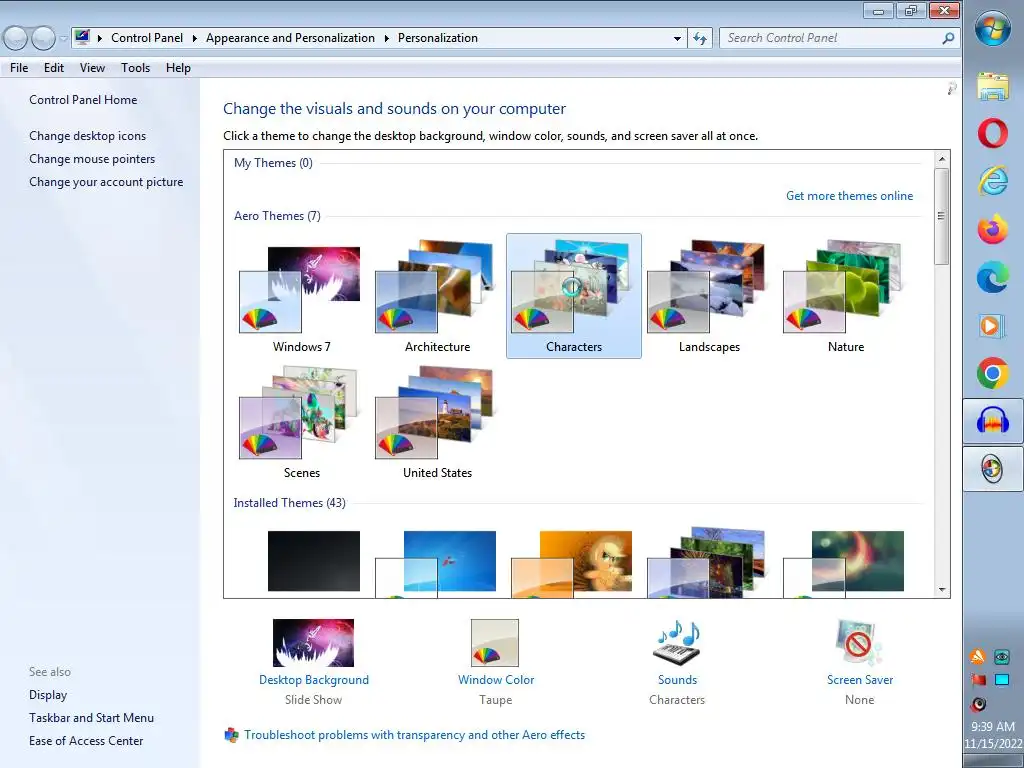
Task: Click the themes list scrollbar up arrow
Action: [x=941, y=159]
